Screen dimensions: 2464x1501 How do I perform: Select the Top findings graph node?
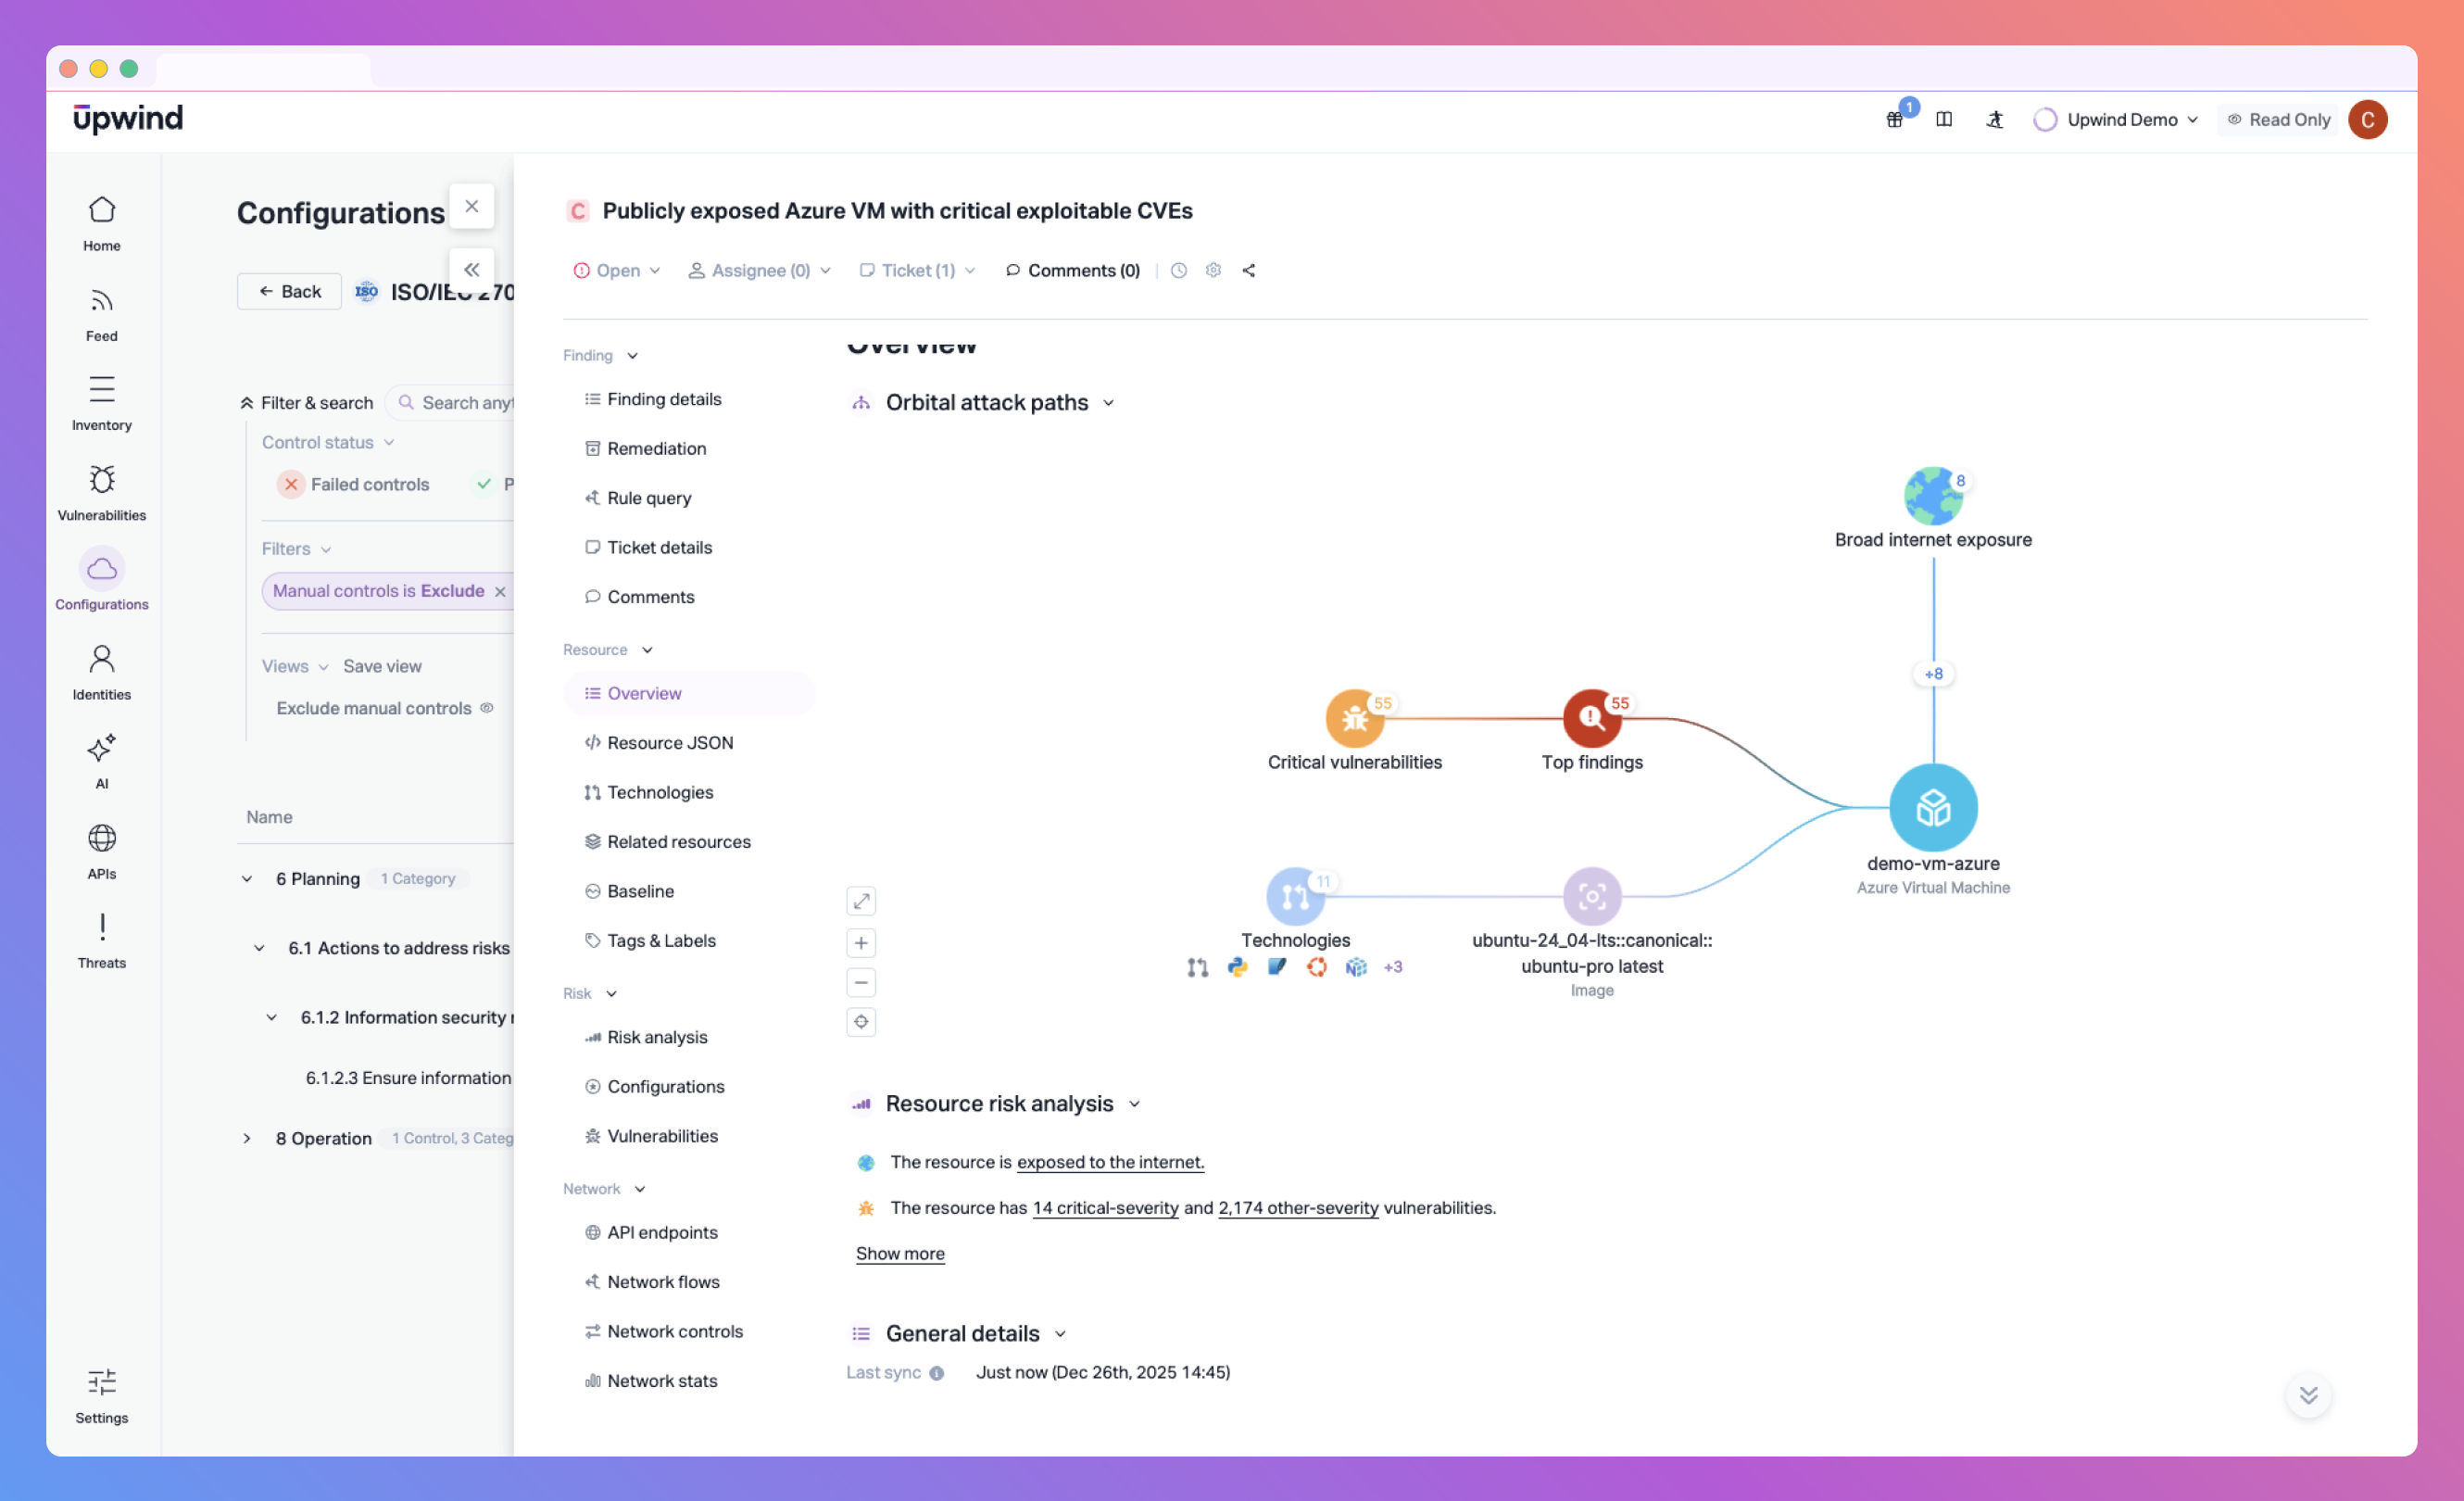point(1591,718)
